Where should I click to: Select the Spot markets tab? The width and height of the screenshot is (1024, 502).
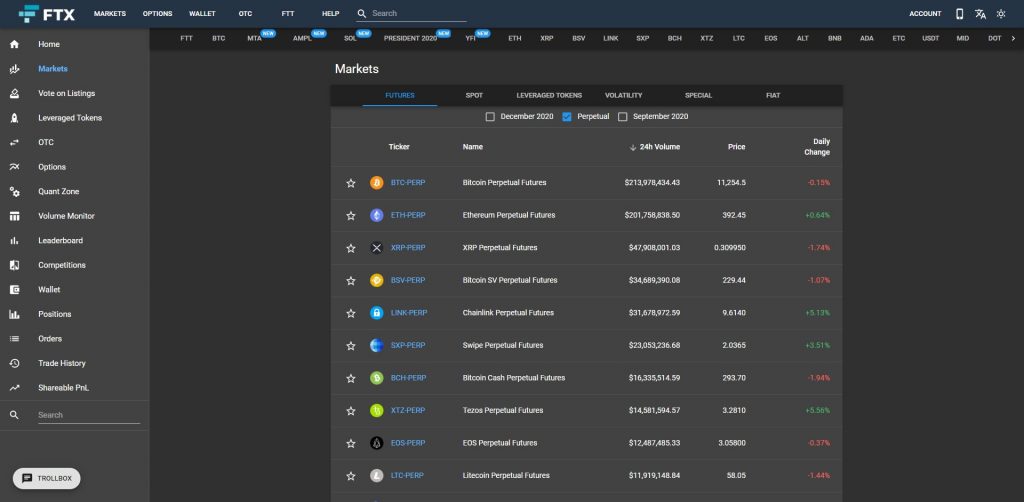(474, 95)
